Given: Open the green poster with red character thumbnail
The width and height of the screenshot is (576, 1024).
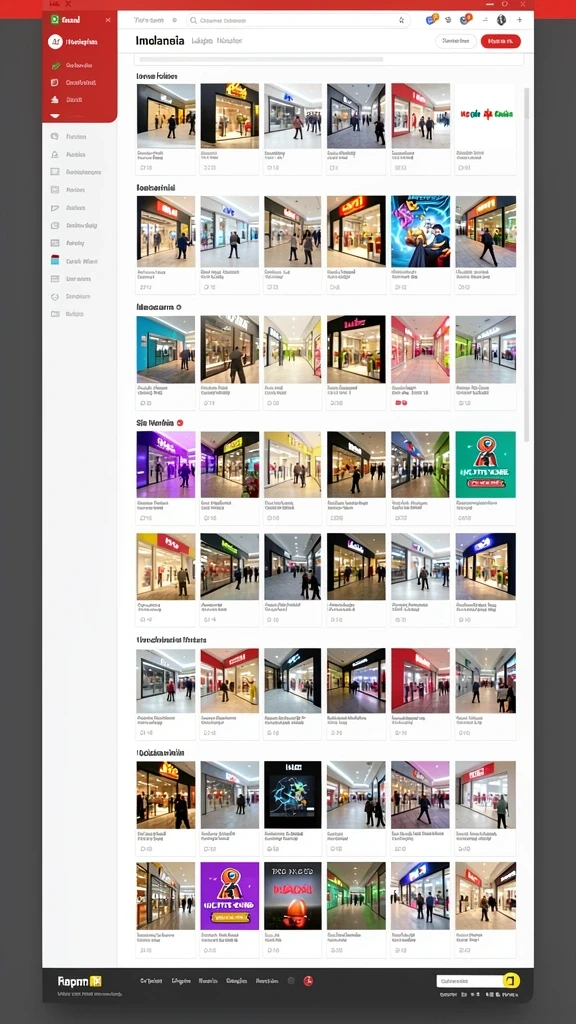Looking at the screenshot, I should (485, 464).
